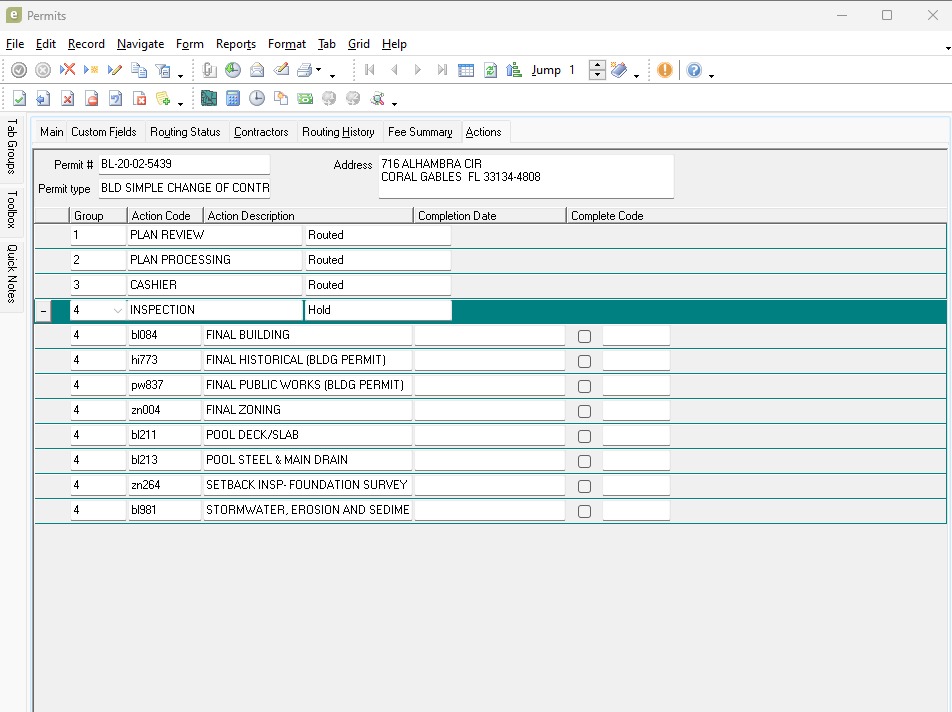
Task: Click the green map icon
Action: pyautogui.click(x=209, y=98)
